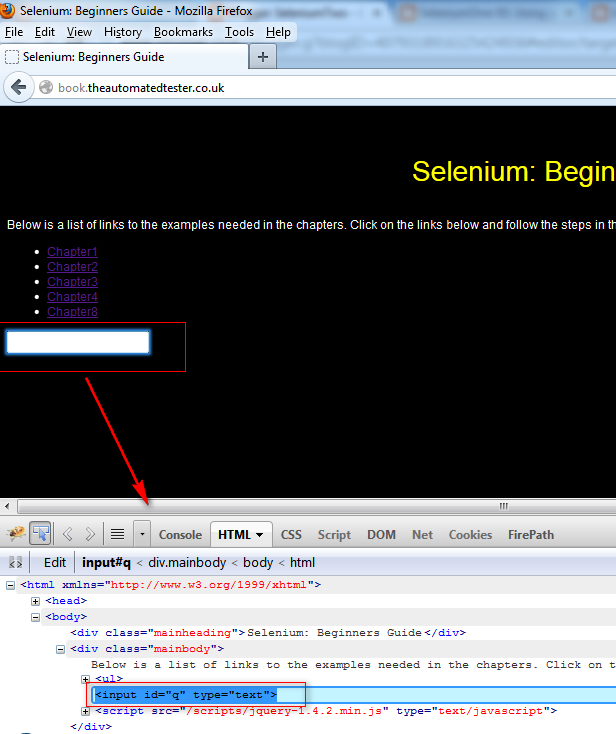The image size is (616, 734).
Task: Open a new tab with plus button
Action: (x=263, y=57)
